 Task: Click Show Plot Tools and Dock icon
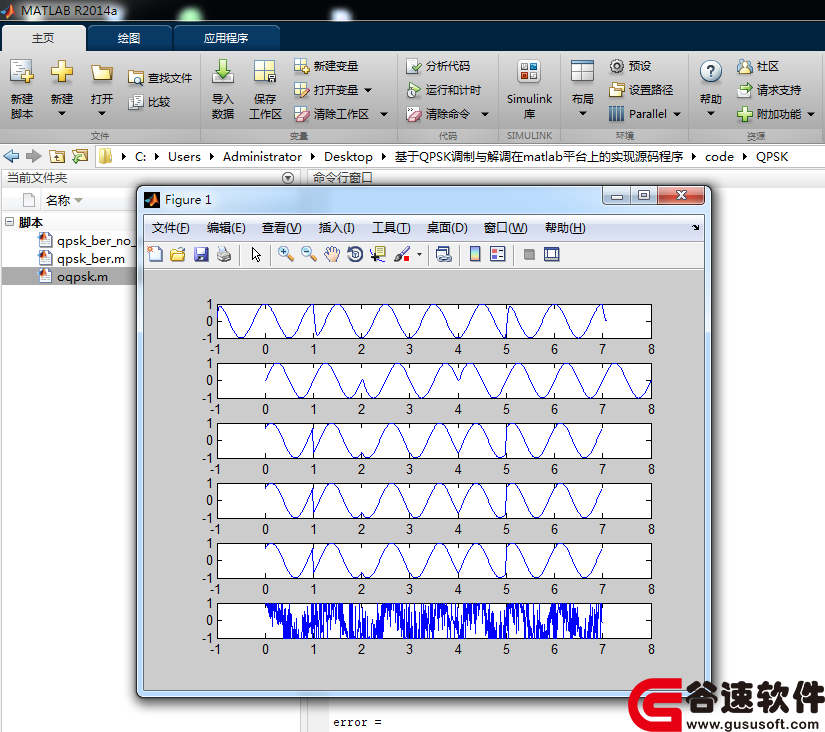pyautogui.click(x=551, y=255)
